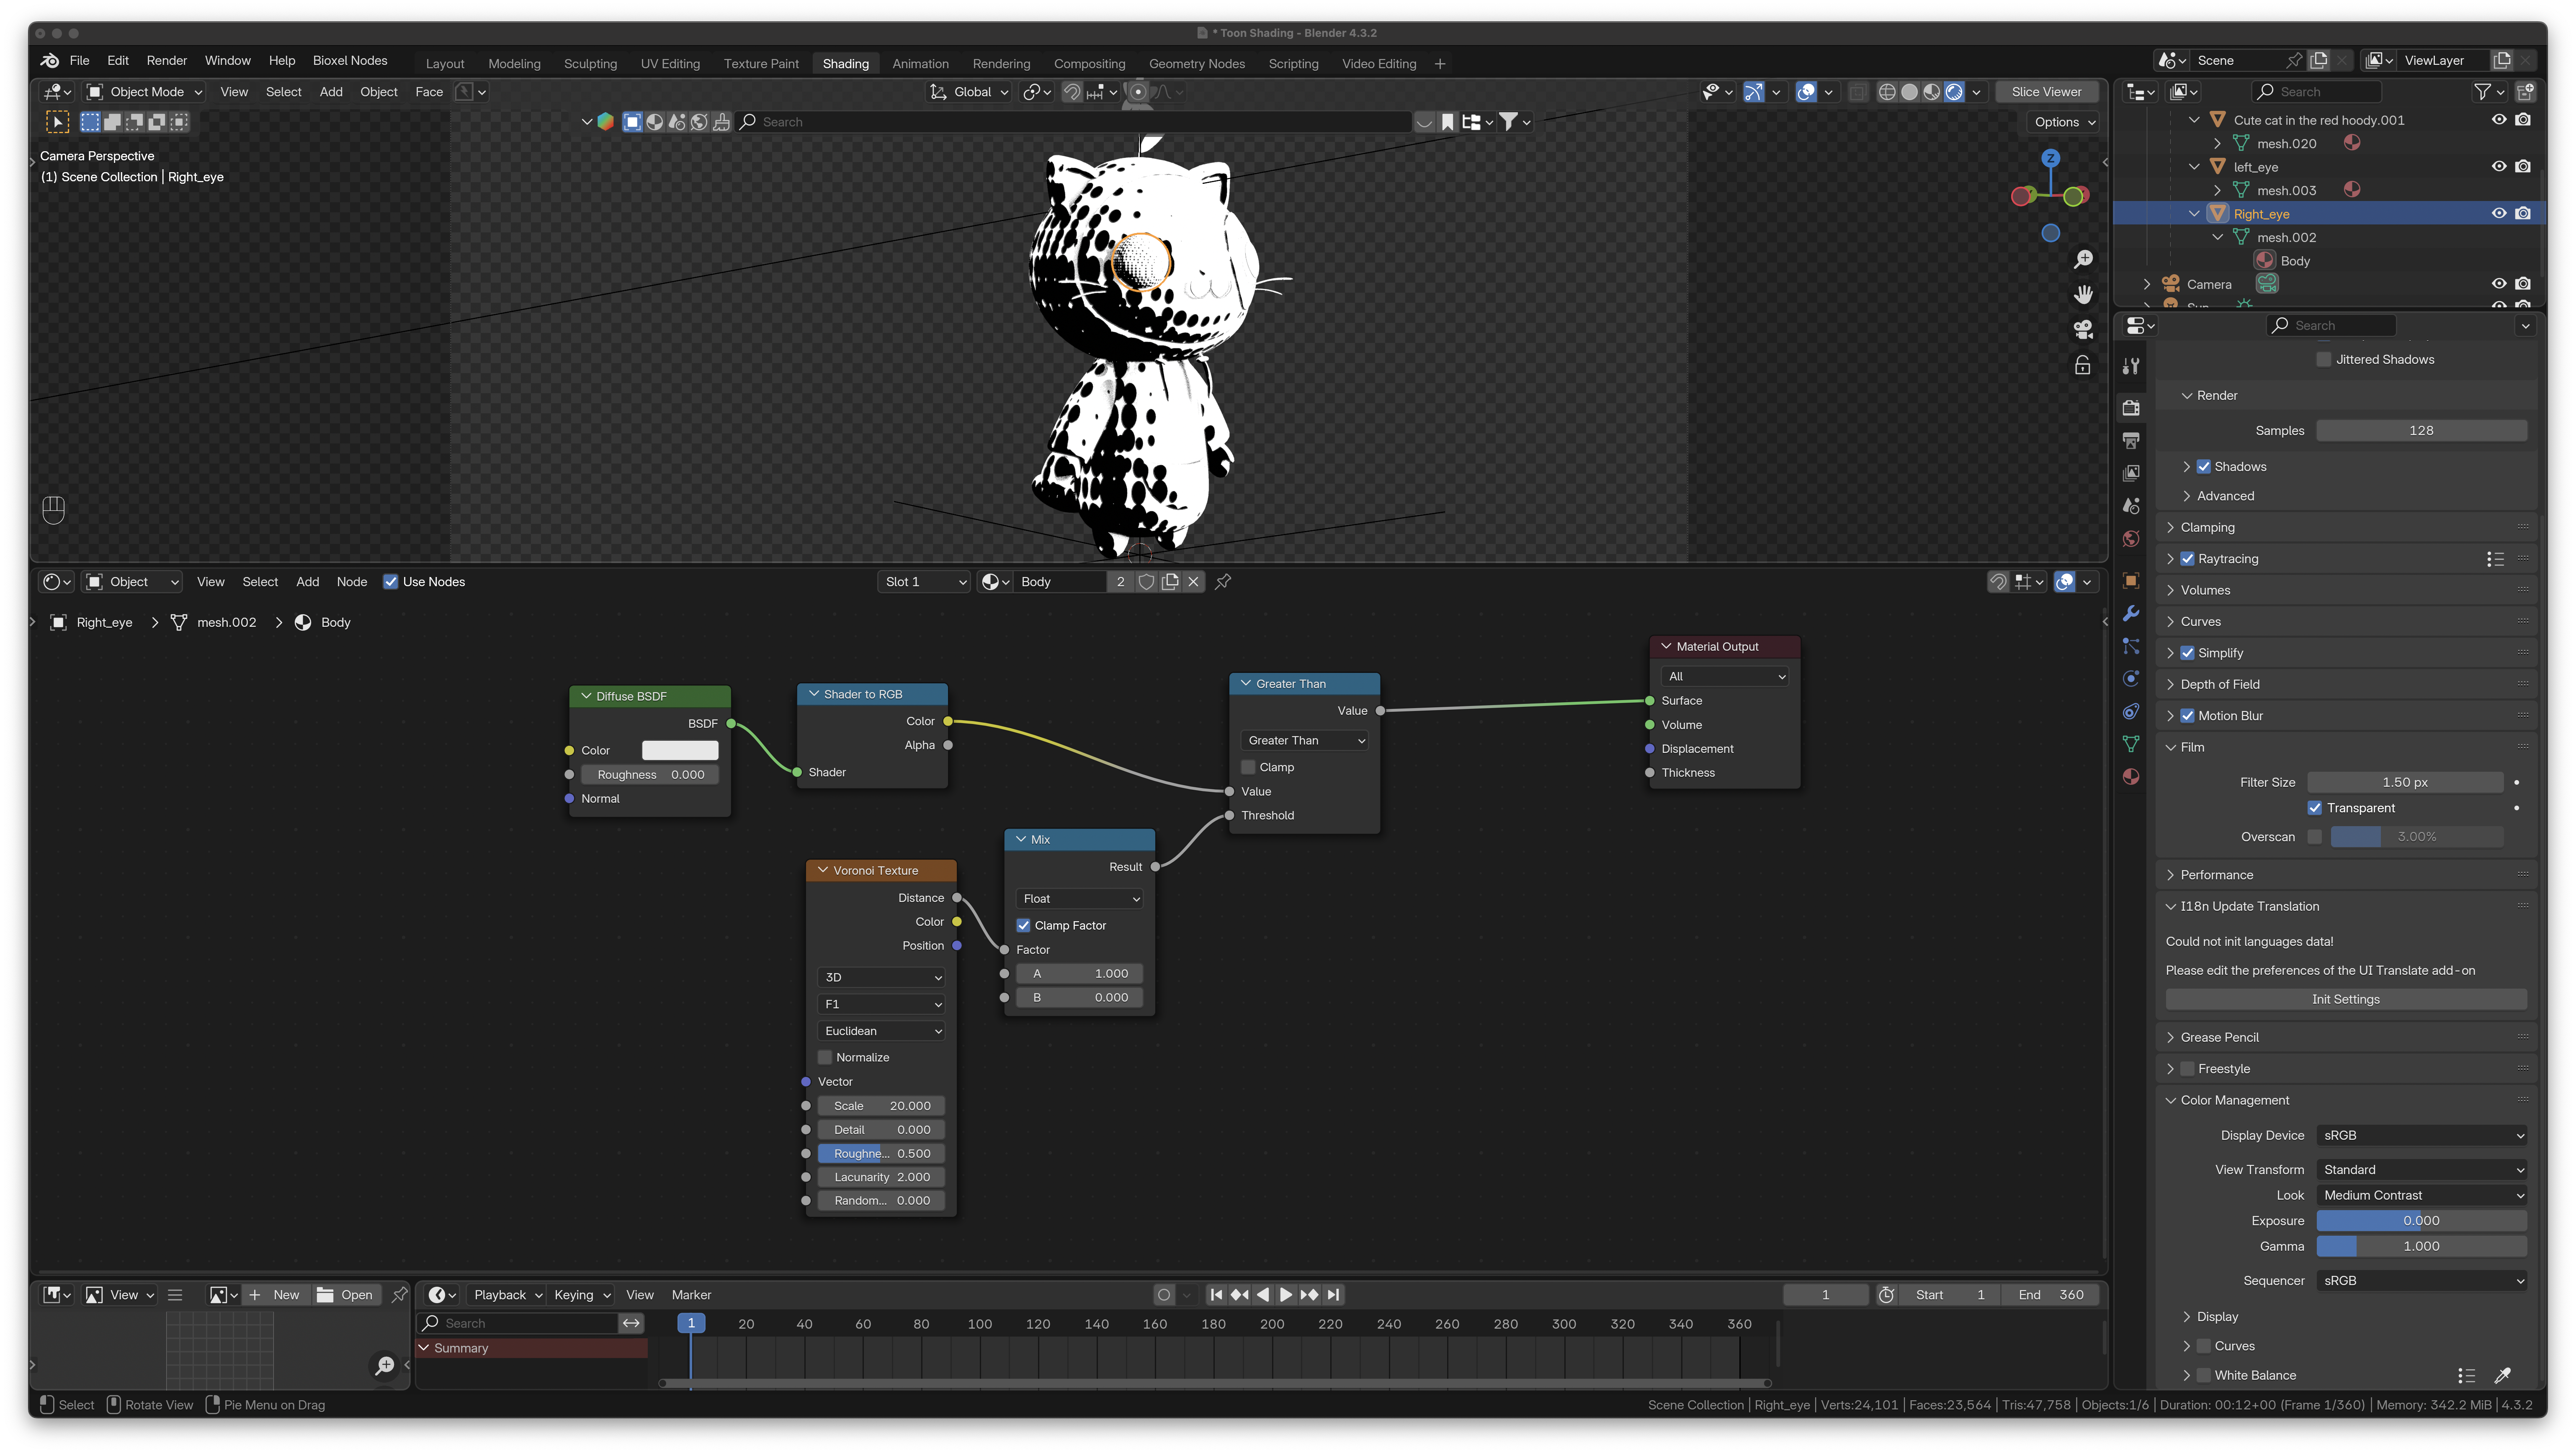Click the Open image button

pos(345,1295)
